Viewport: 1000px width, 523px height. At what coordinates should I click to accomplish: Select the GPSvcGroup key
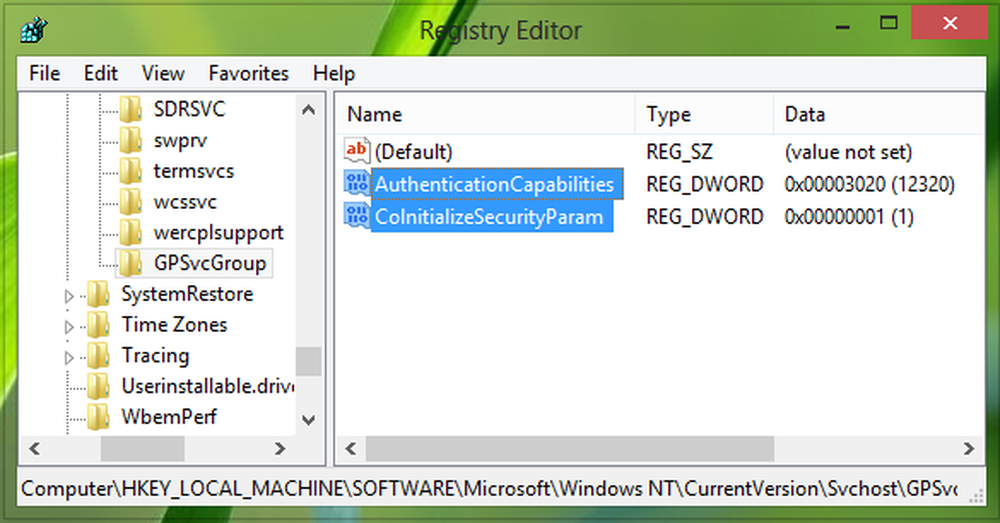(x=210, y=263)
